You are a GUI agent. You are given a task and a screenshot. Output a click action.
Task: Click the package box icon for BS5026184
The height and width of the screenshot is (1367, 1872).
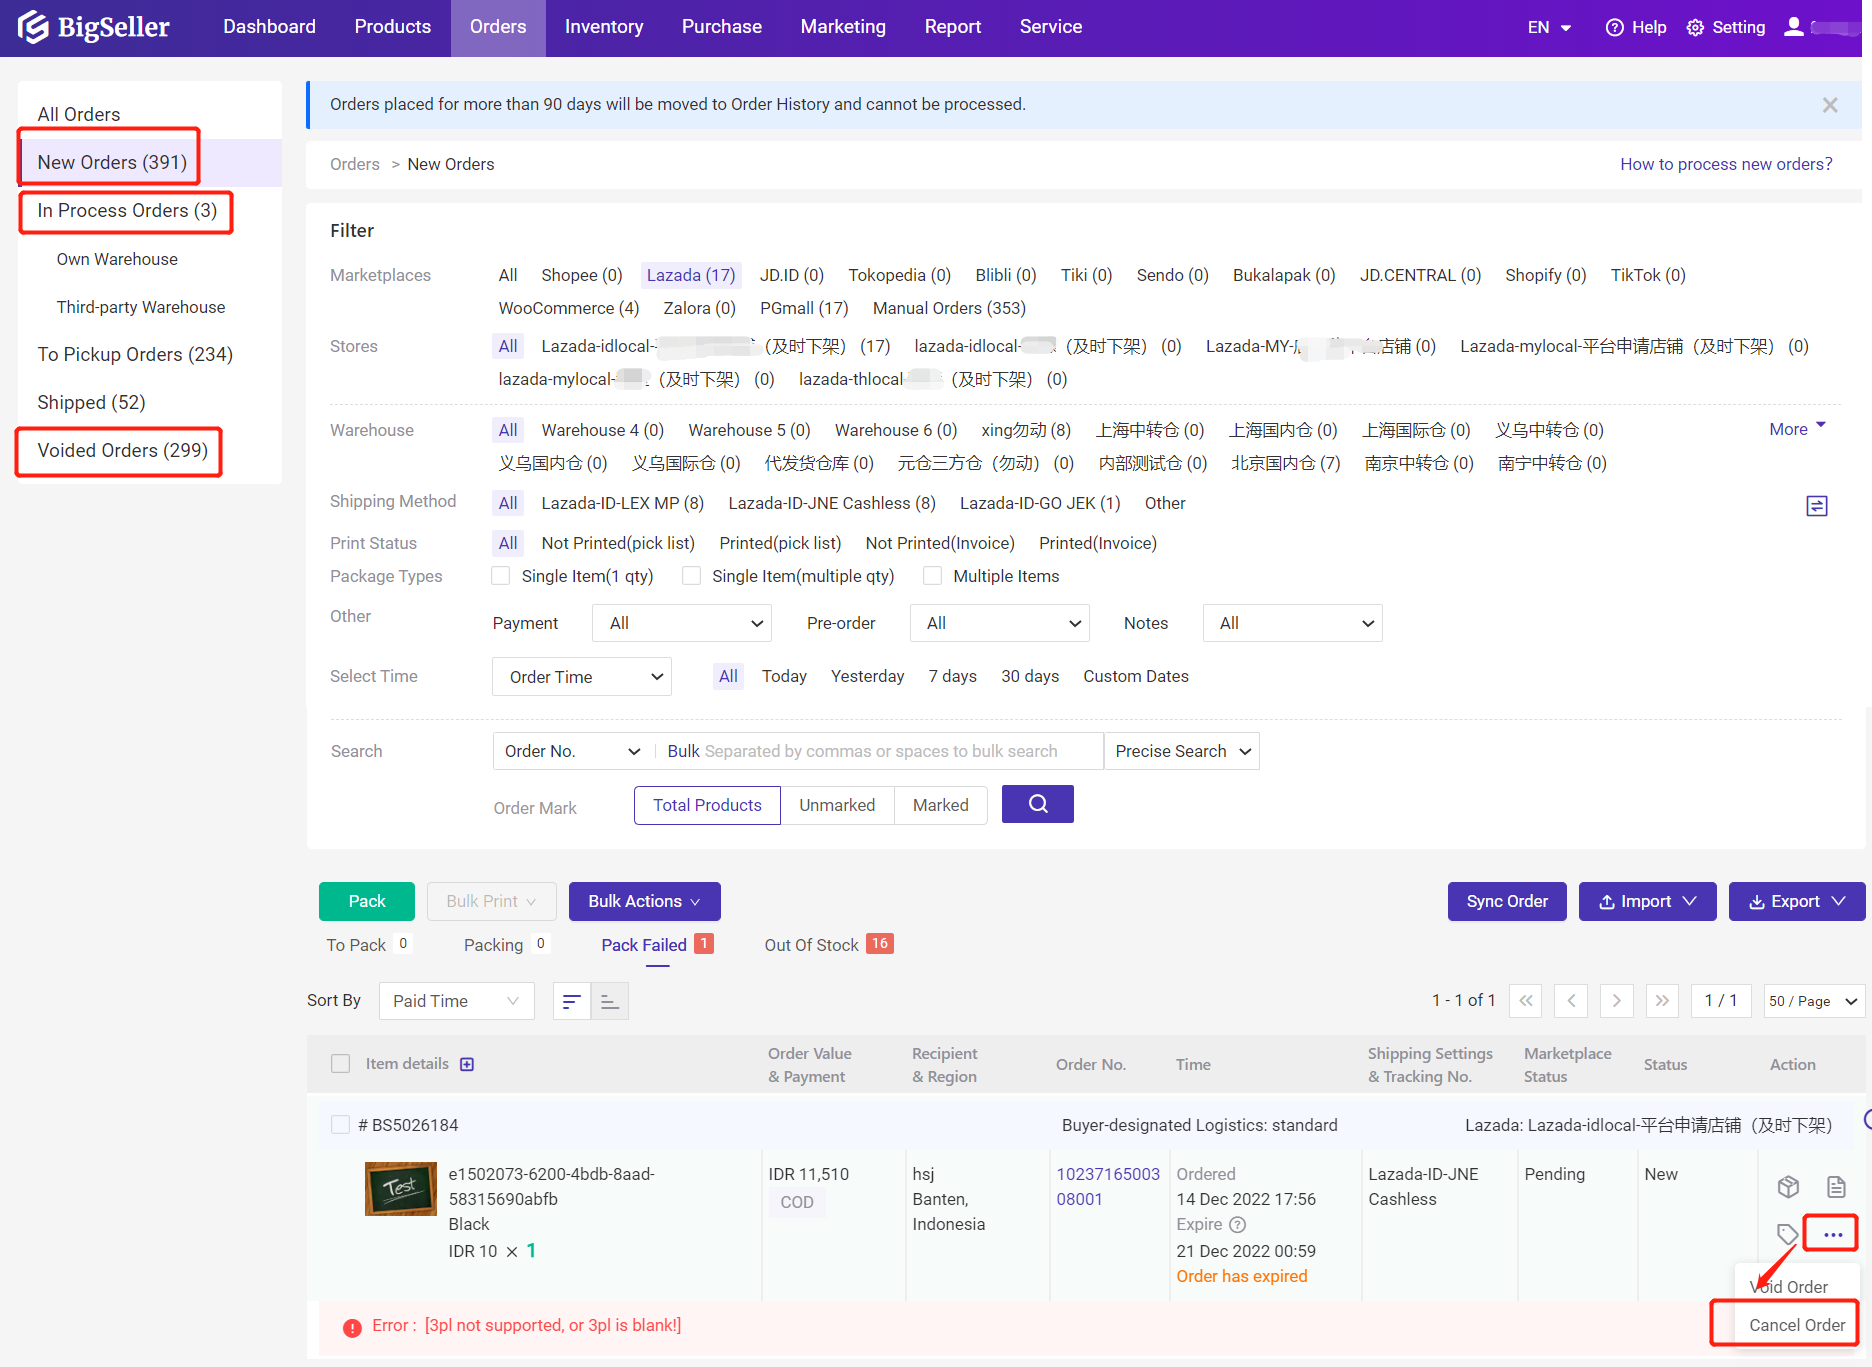coord(1789,1187)
